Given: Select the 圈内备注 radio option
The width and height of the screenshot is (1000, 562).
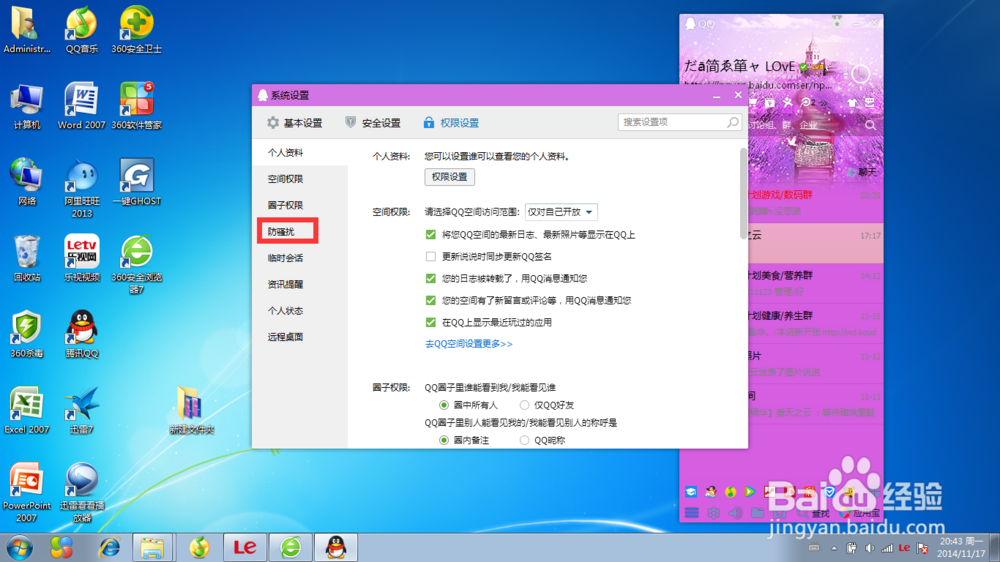Looking at the screenshot, I should point(444,440).
